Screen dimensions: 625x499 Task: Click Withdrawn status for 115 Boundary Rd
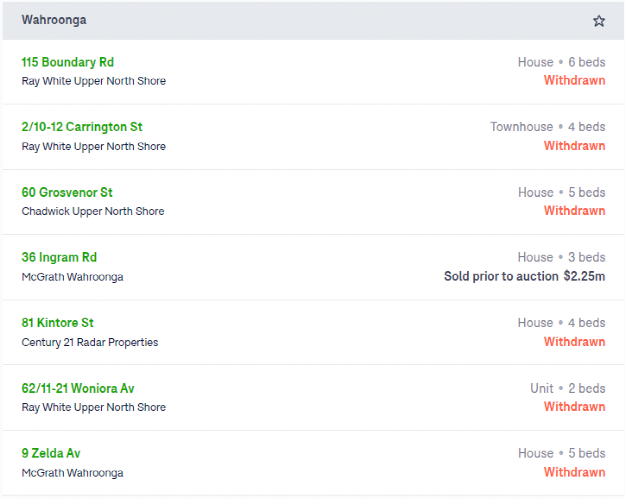[x=574, y=81]
